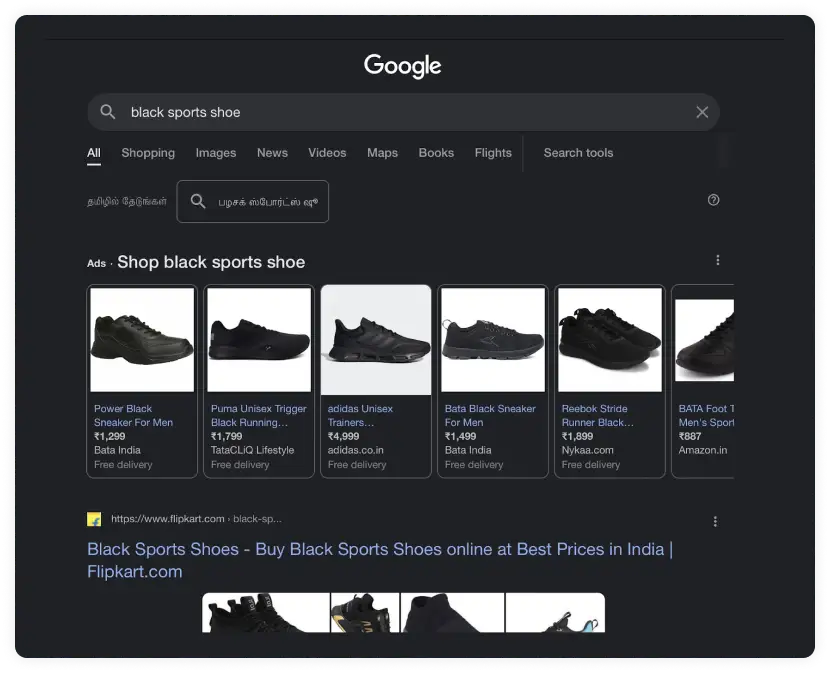Open the News tab

tap(272, 153)
